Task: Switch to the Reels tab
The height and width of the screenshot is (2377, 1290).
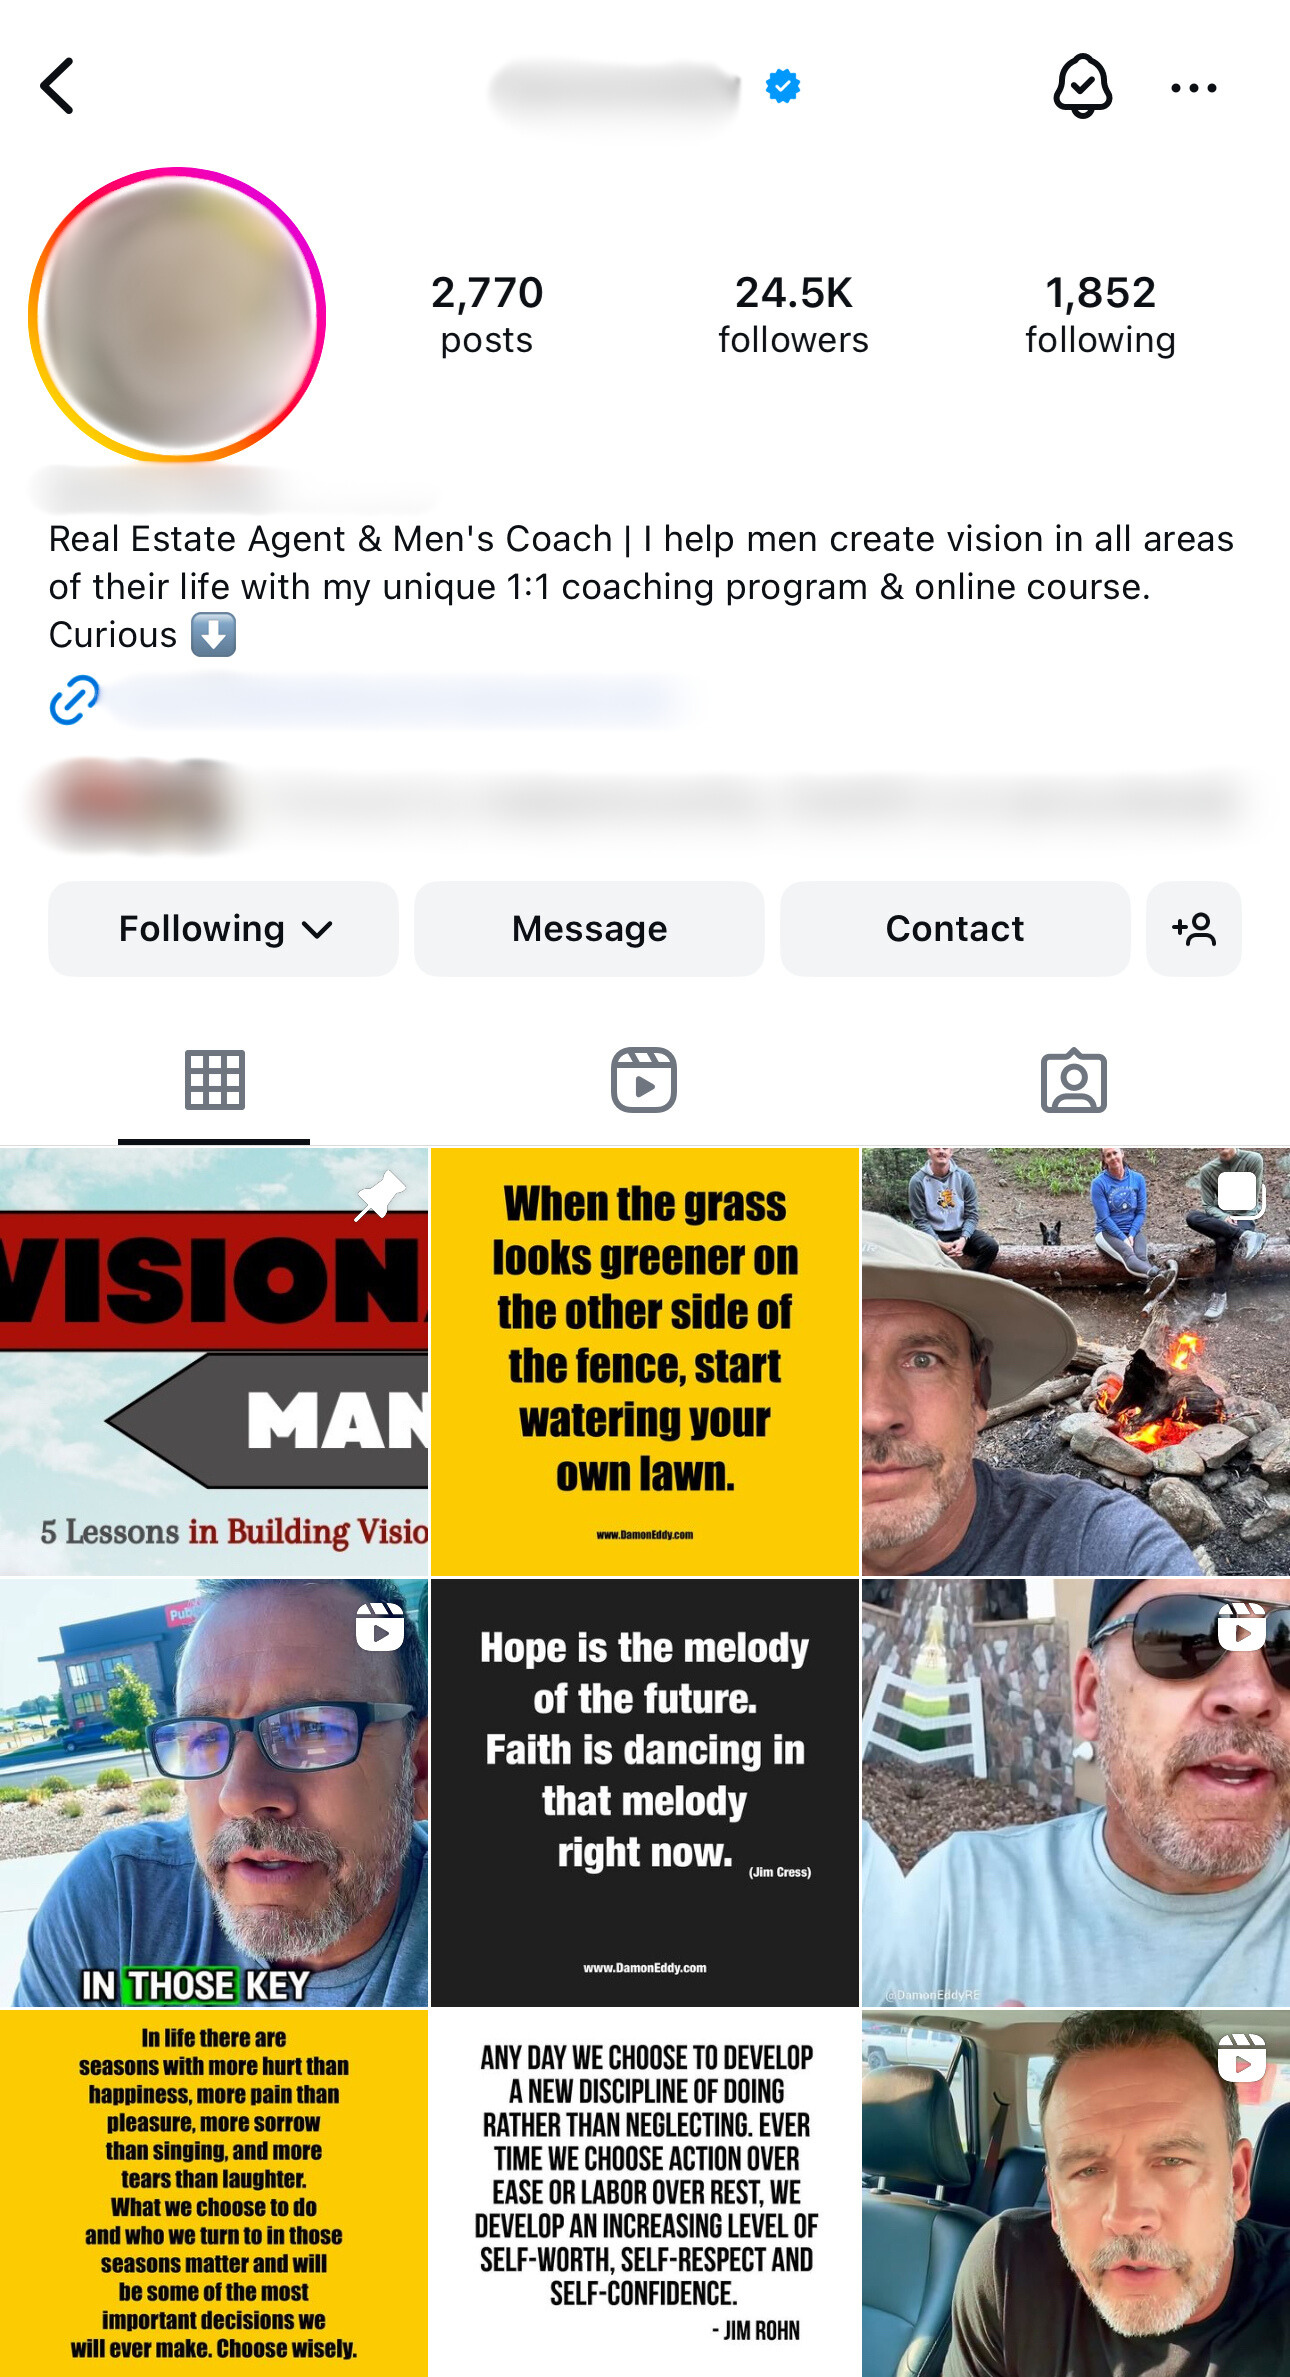Action: click(644, 1081)
